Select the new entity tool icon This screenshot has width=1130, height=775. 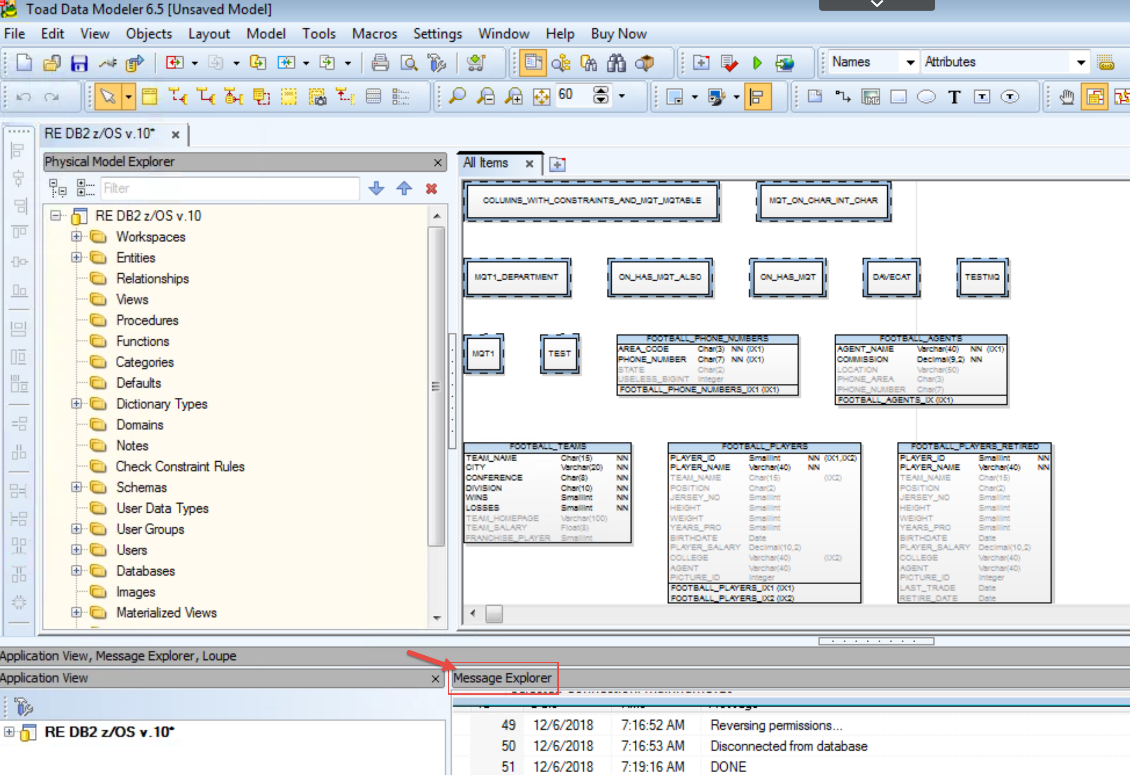(x=149, y=97)
